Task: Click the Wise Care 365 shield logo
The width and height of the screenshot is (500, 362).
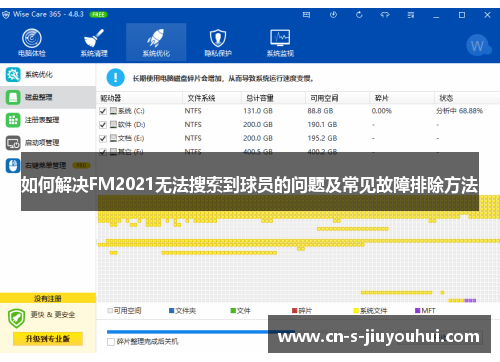Action: tap(6, 15)
